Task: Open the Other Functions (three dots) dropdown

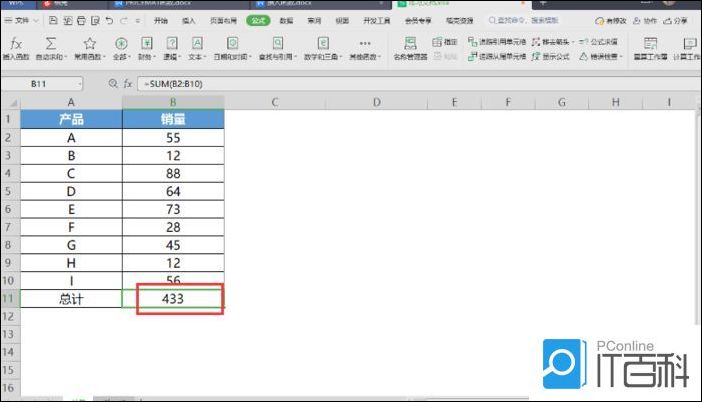Action: pyautogui.click(x=364, y=43)
